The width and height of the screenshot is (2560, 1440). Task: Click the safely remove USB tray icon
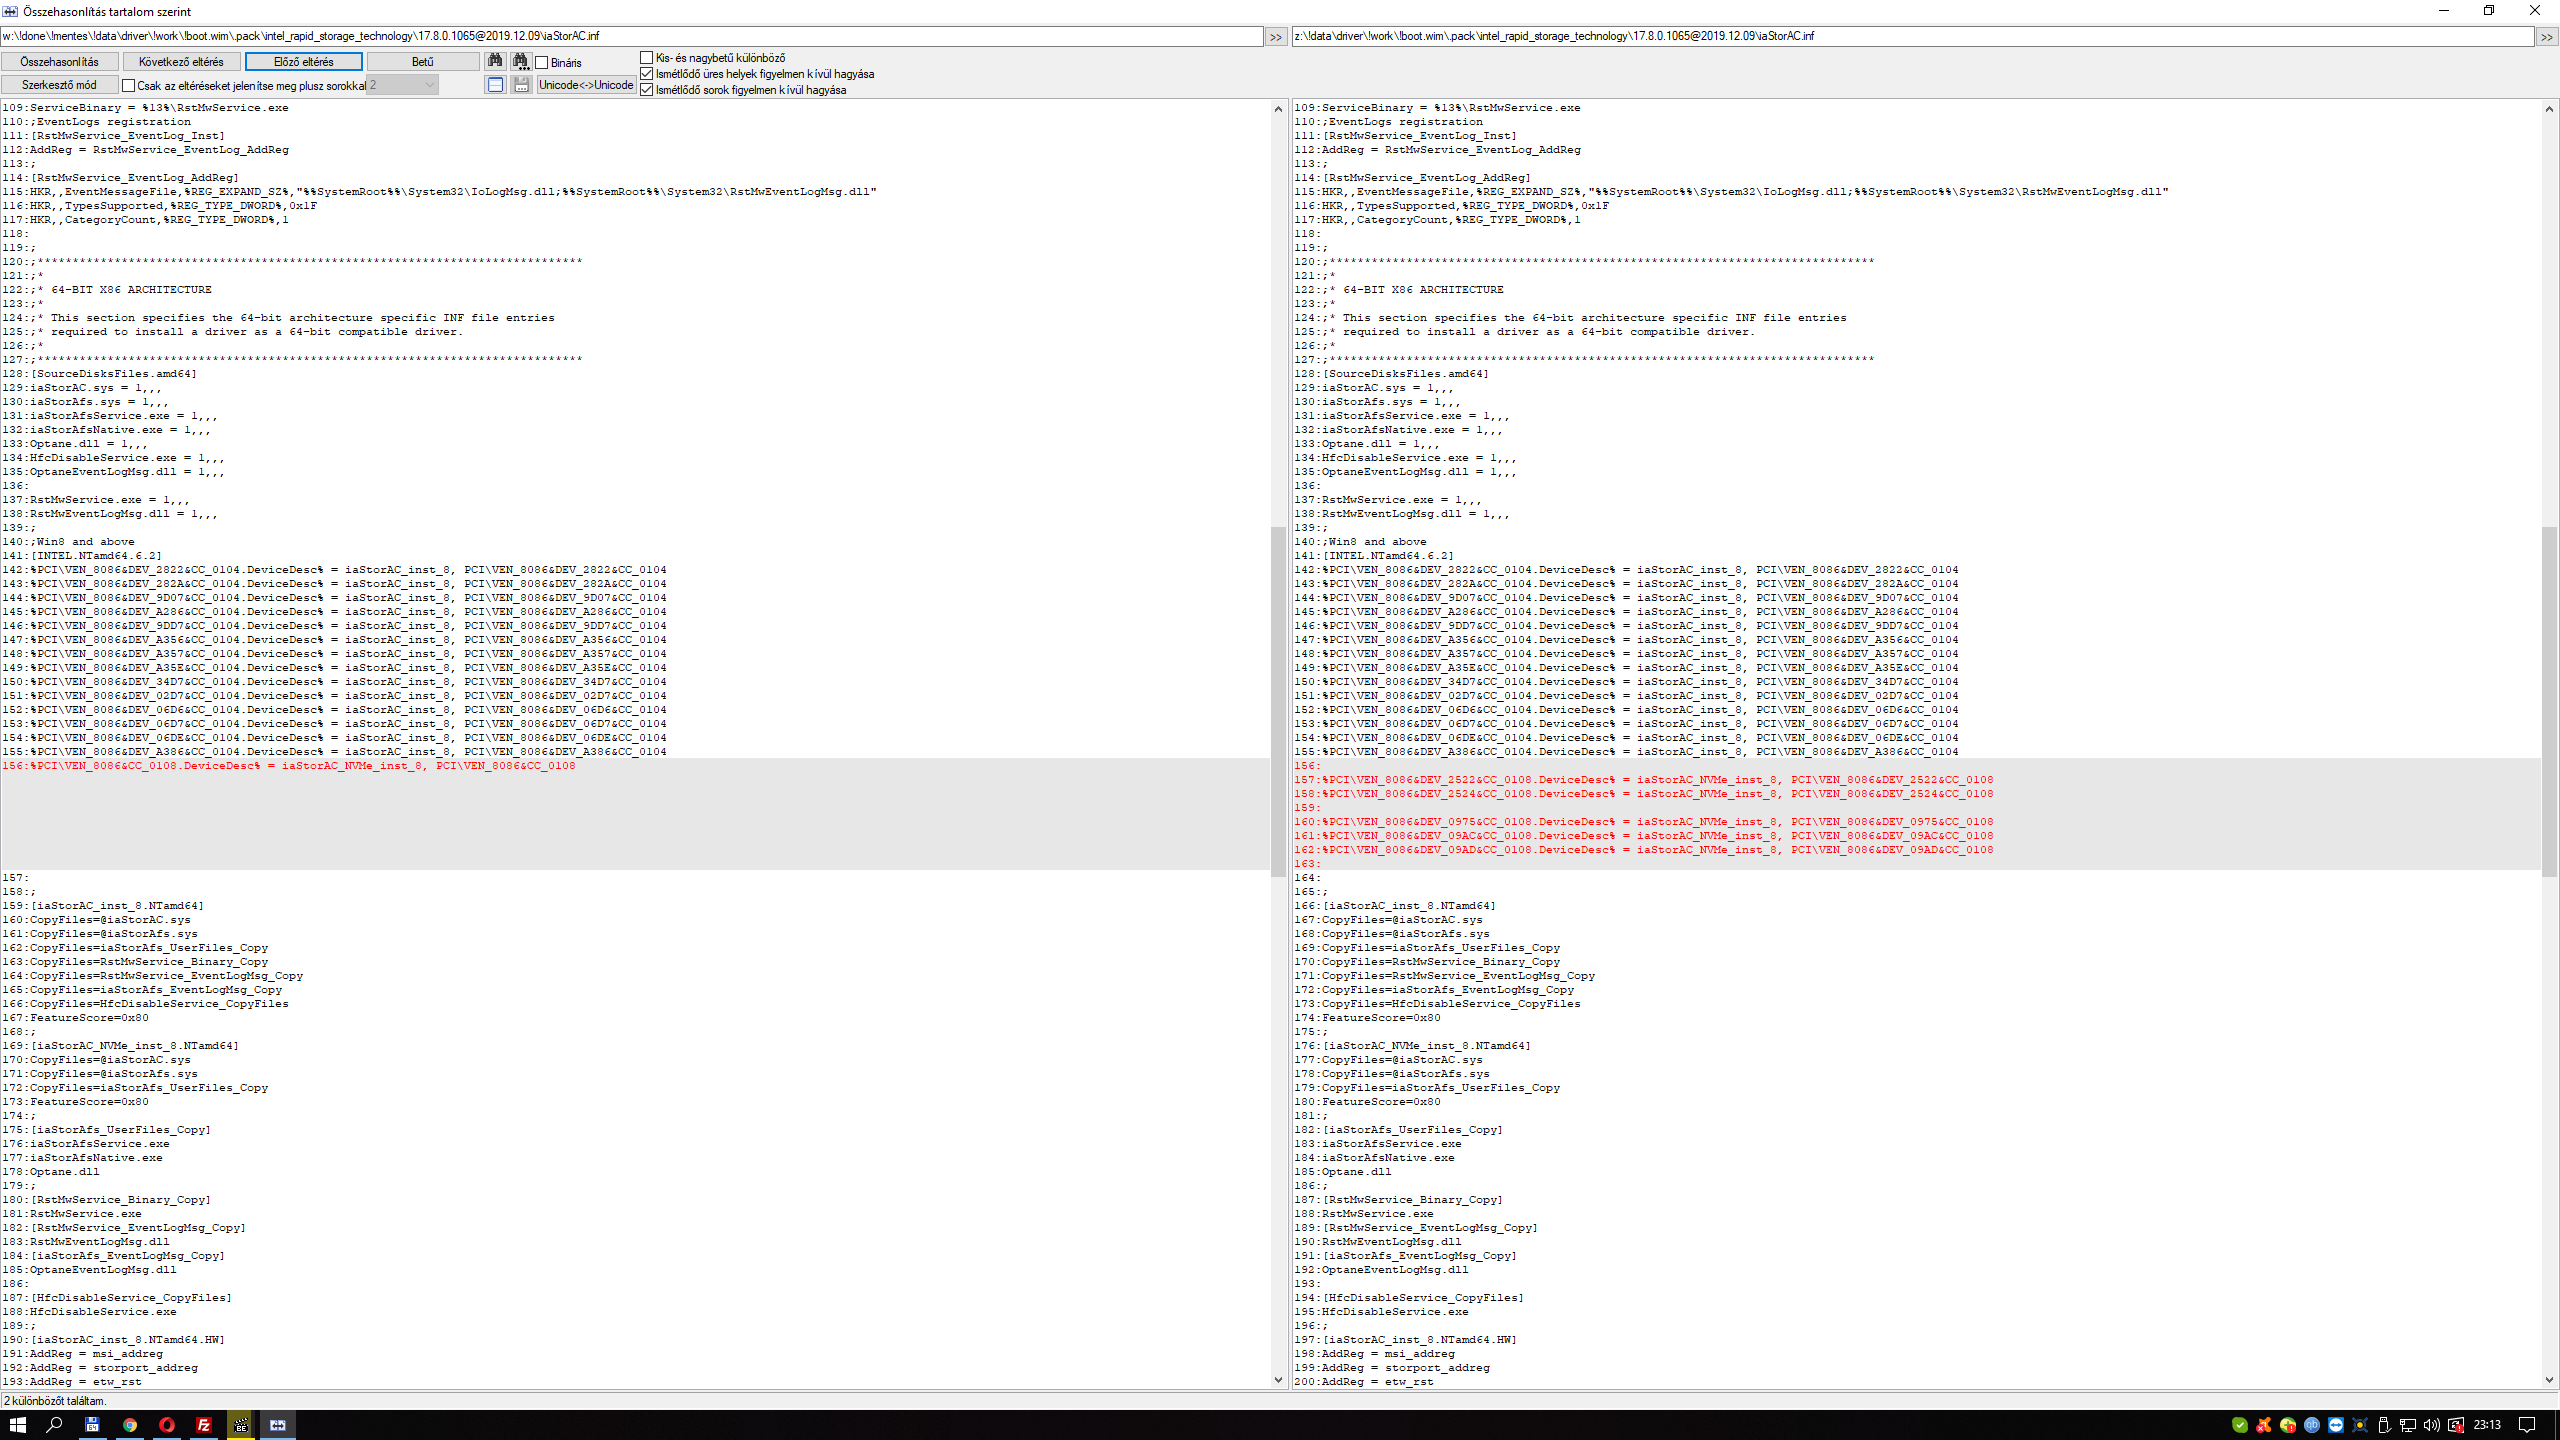coord(2384,1425)
